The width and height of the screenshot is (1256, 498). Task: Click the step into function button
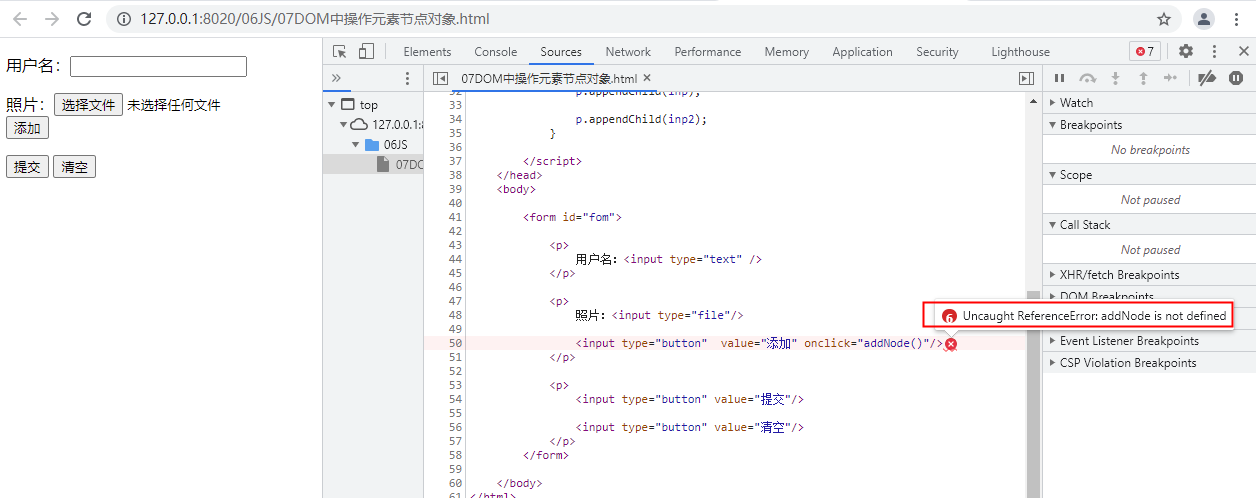tap(1116, 78)
